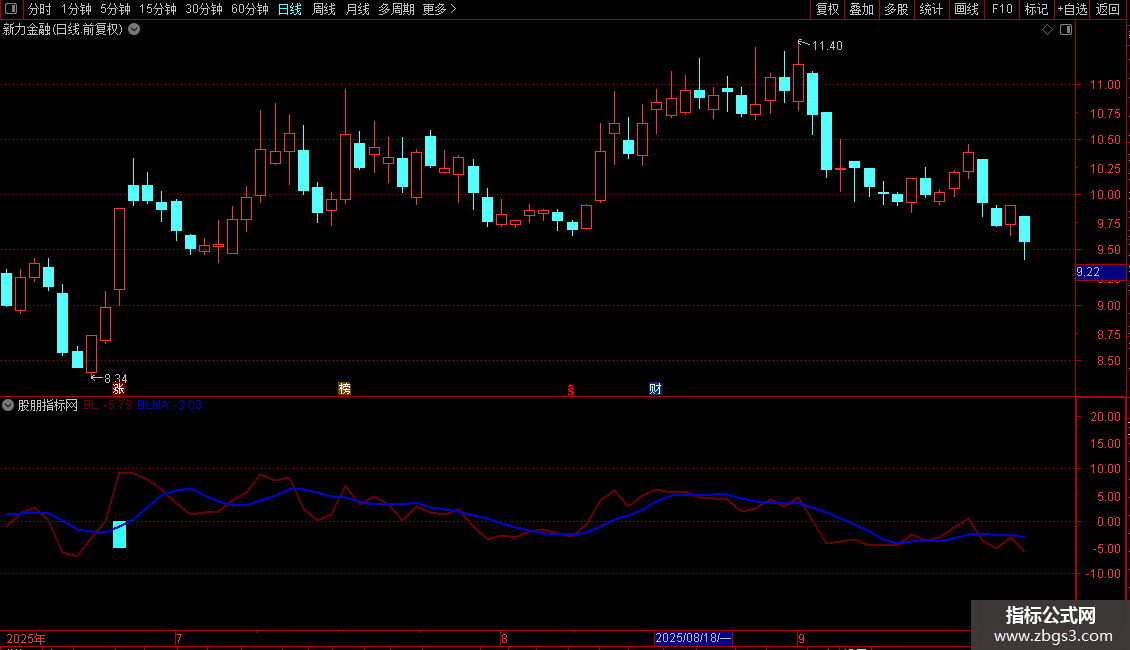Click the 2025年 label on time axis
1130x650 pixels.
(26, 638)
